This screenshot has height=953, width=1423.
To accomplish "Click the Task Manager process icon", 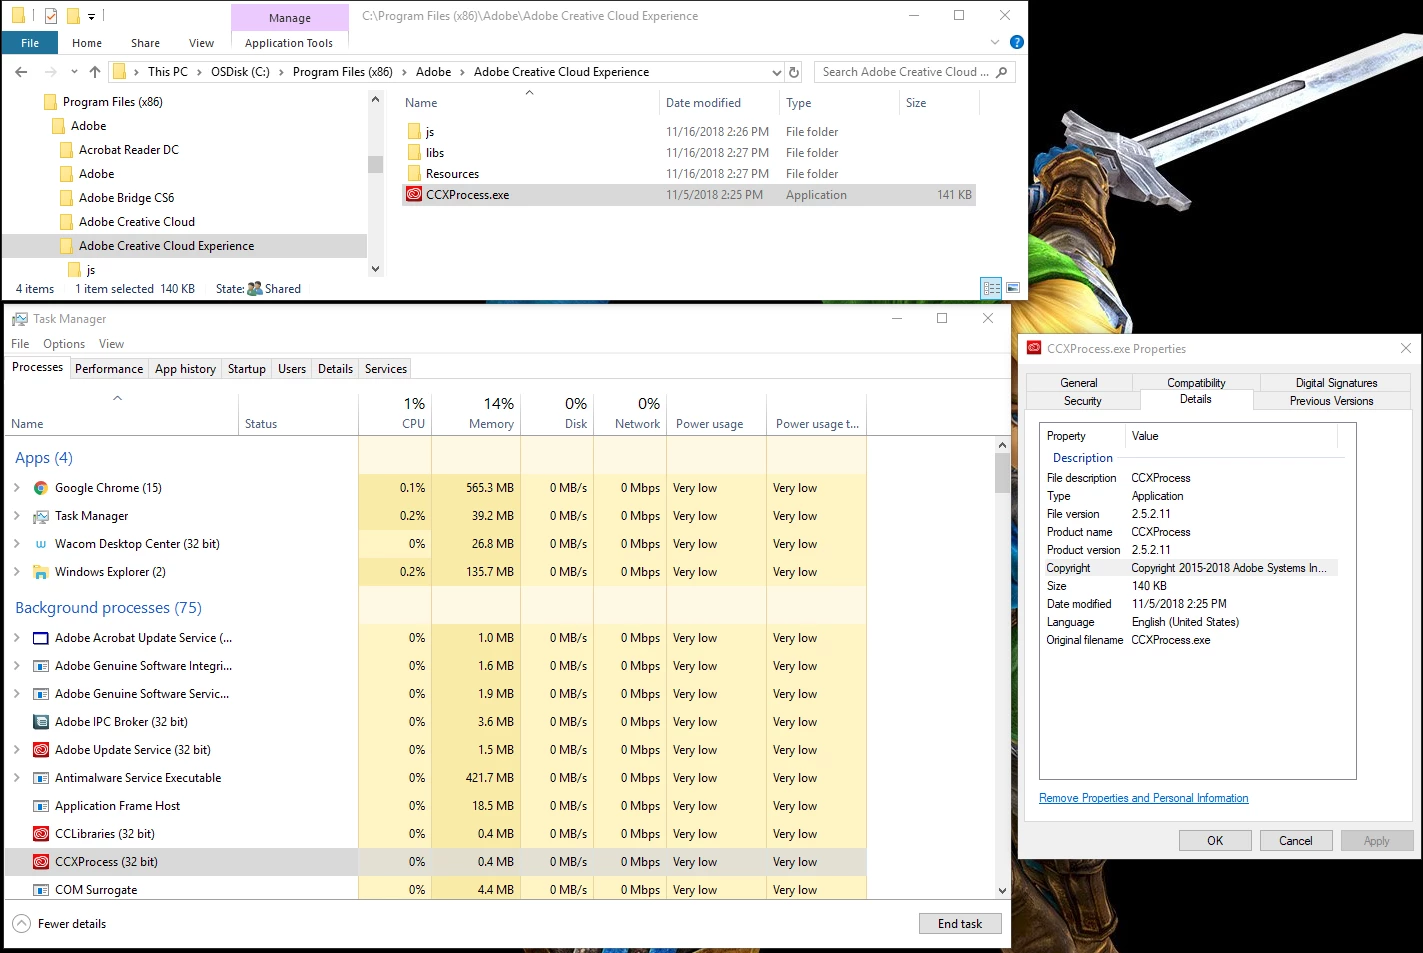I will pyautogui.click(x=41, y=516).
